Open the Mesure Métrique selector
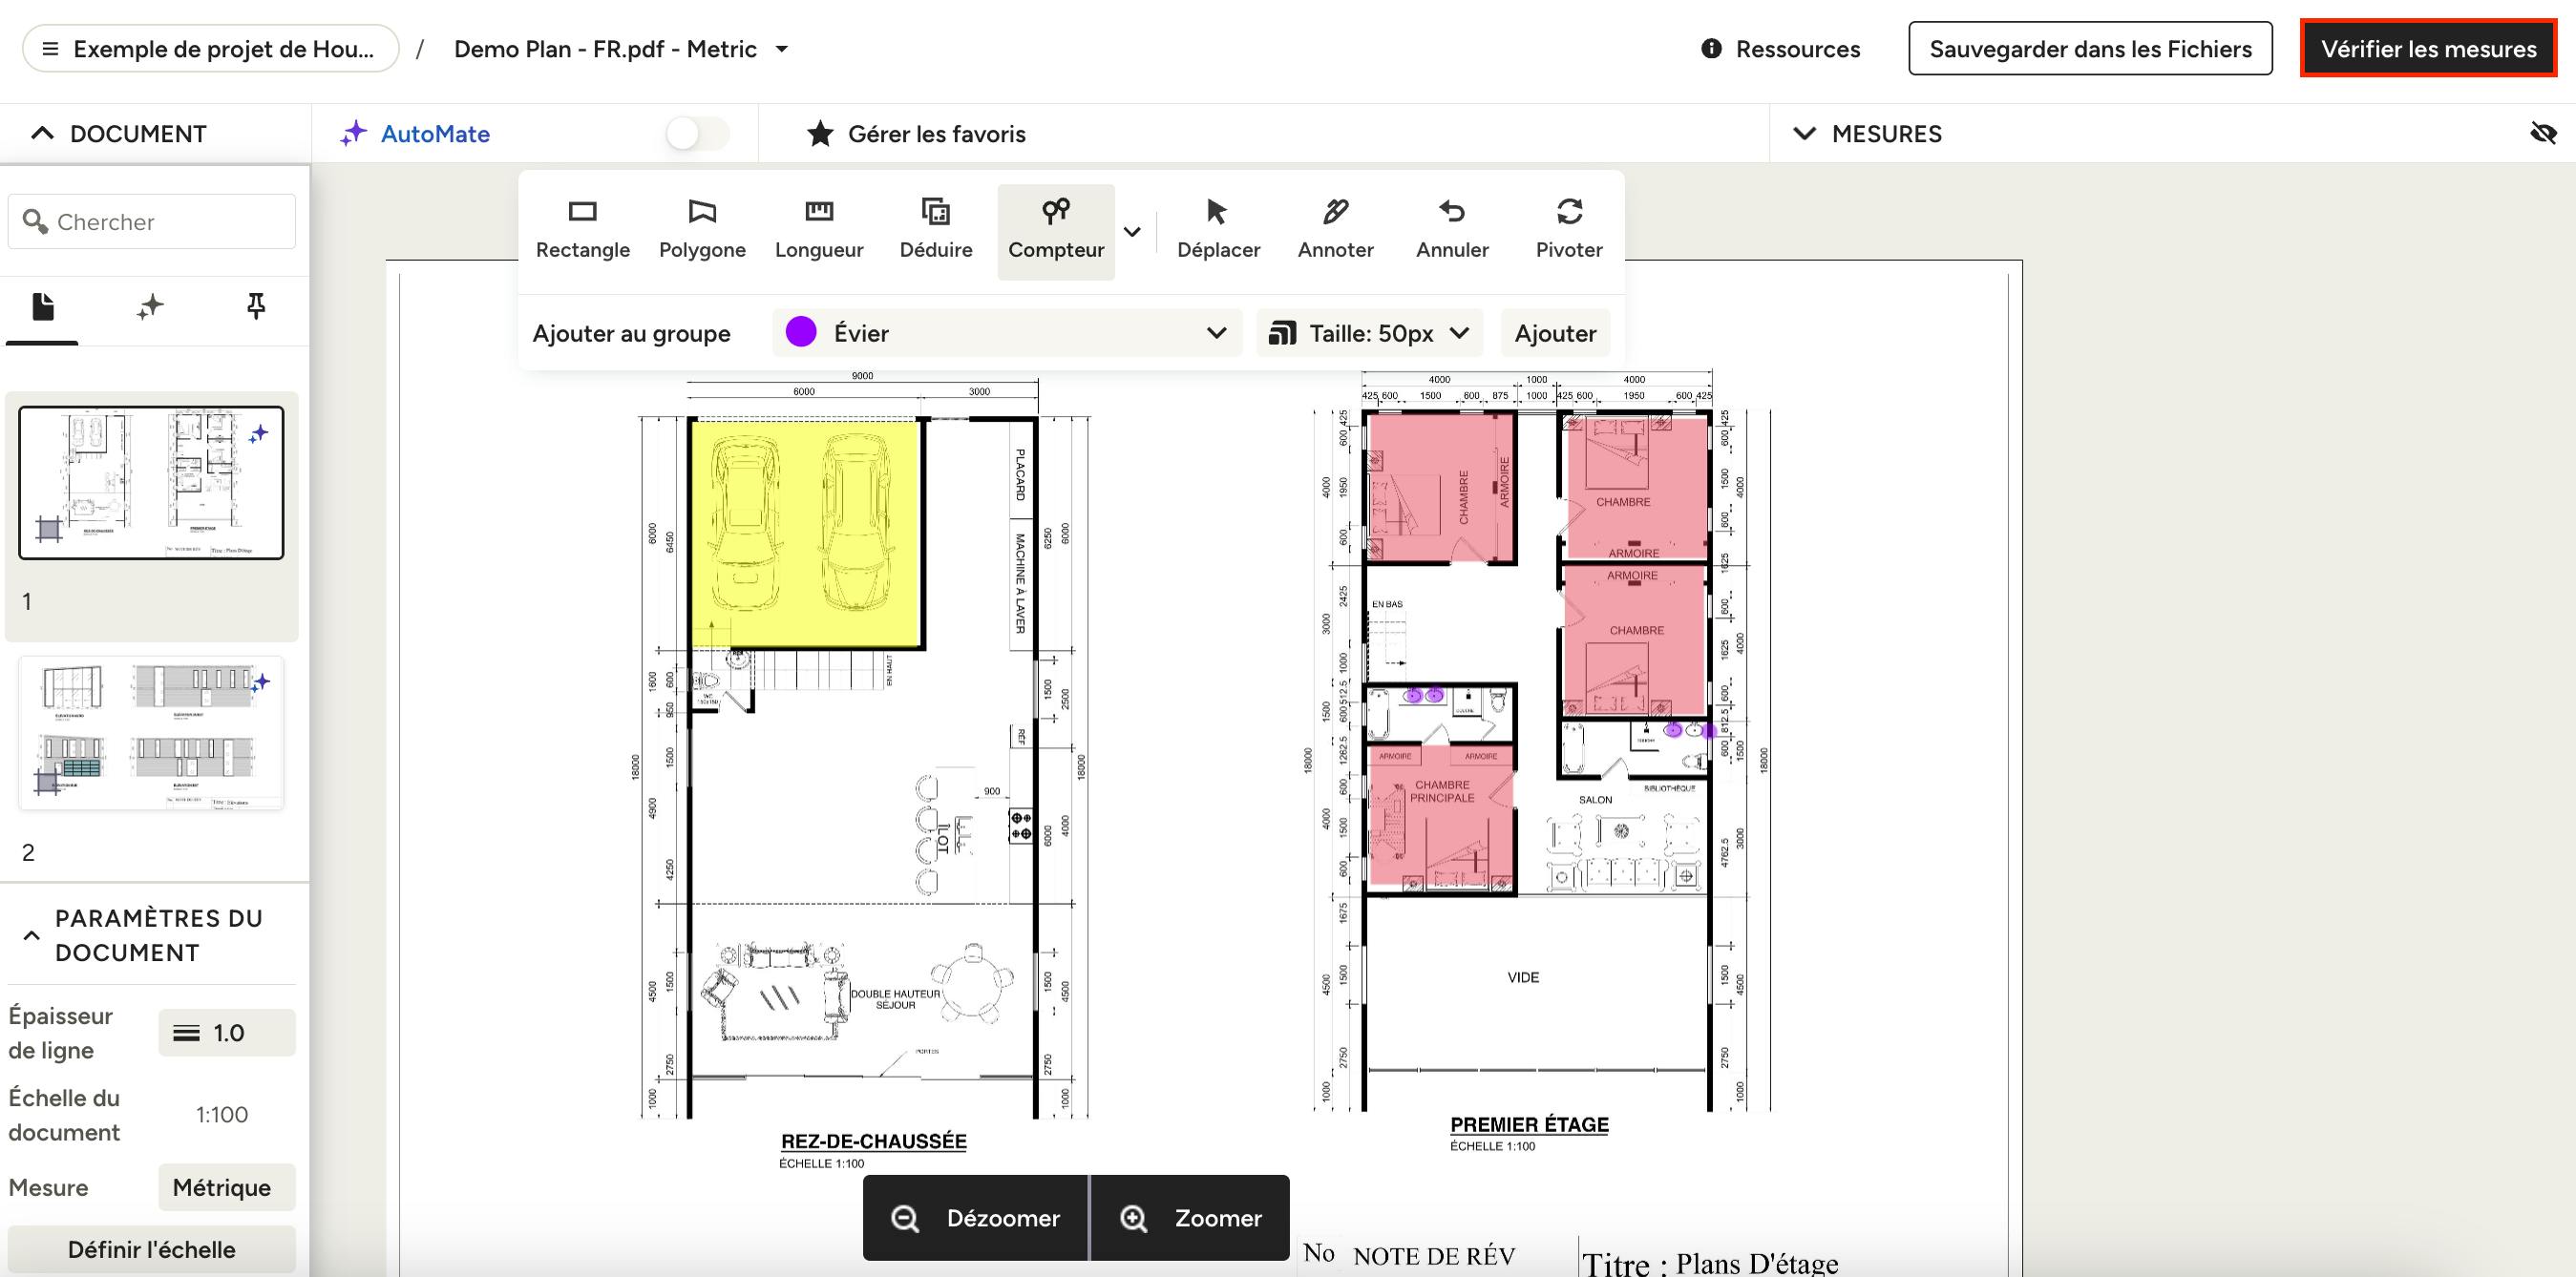2576x1277 pixels. pyautogui.click(x=227, y=1187)
